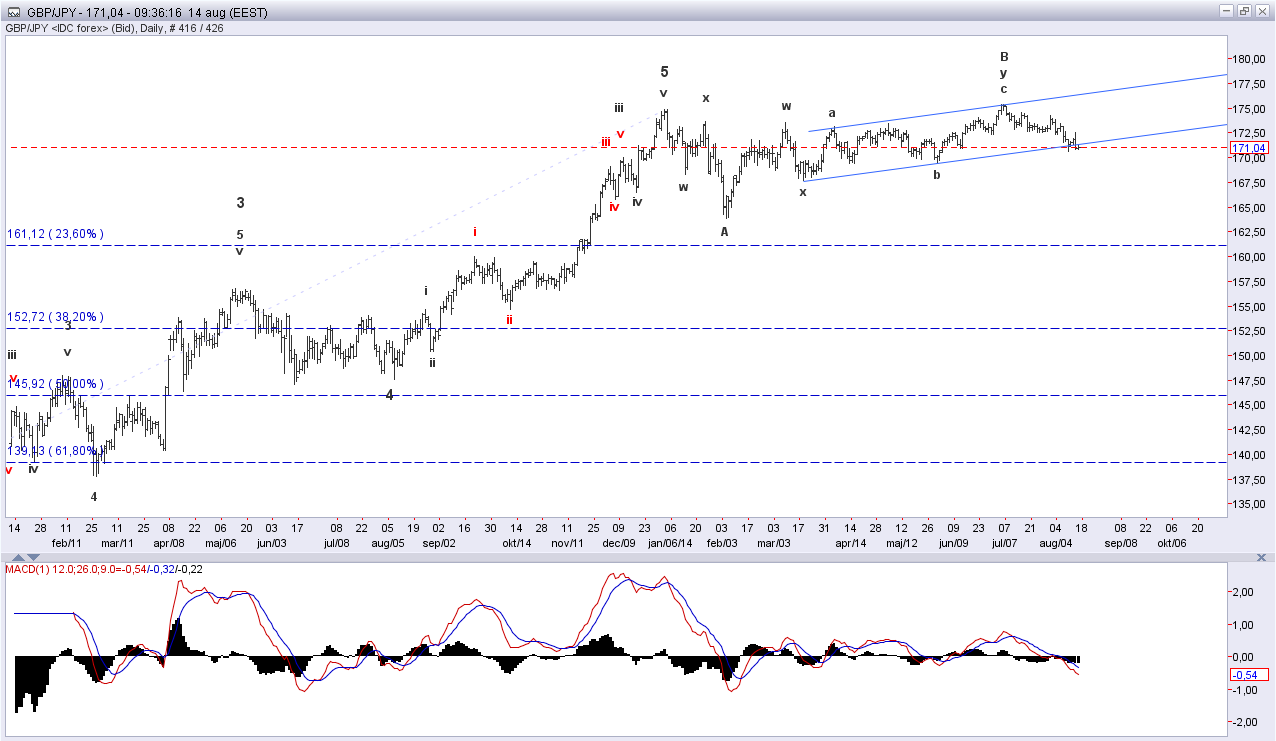Click the 135,00 price axis label

1250,504
